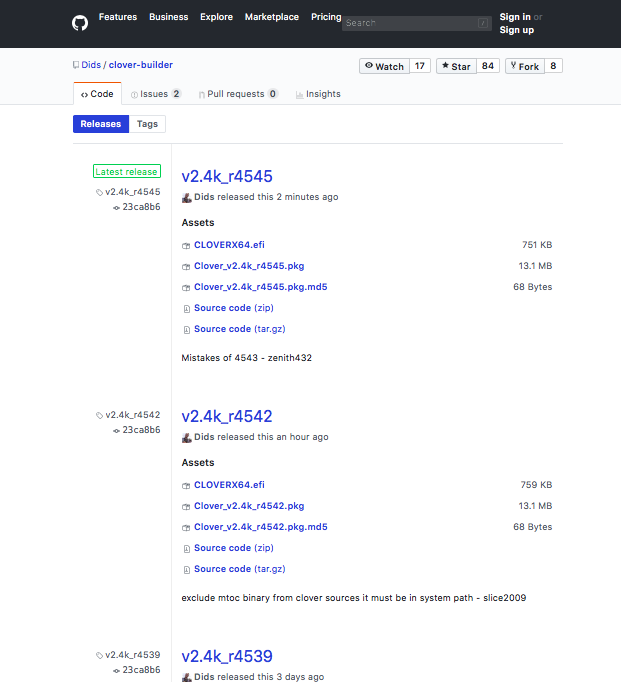Screen dimensions: 621x682
Task: Open commit 23ca8b6 under tag v2.4k_r4542
Action: point(141,430)
